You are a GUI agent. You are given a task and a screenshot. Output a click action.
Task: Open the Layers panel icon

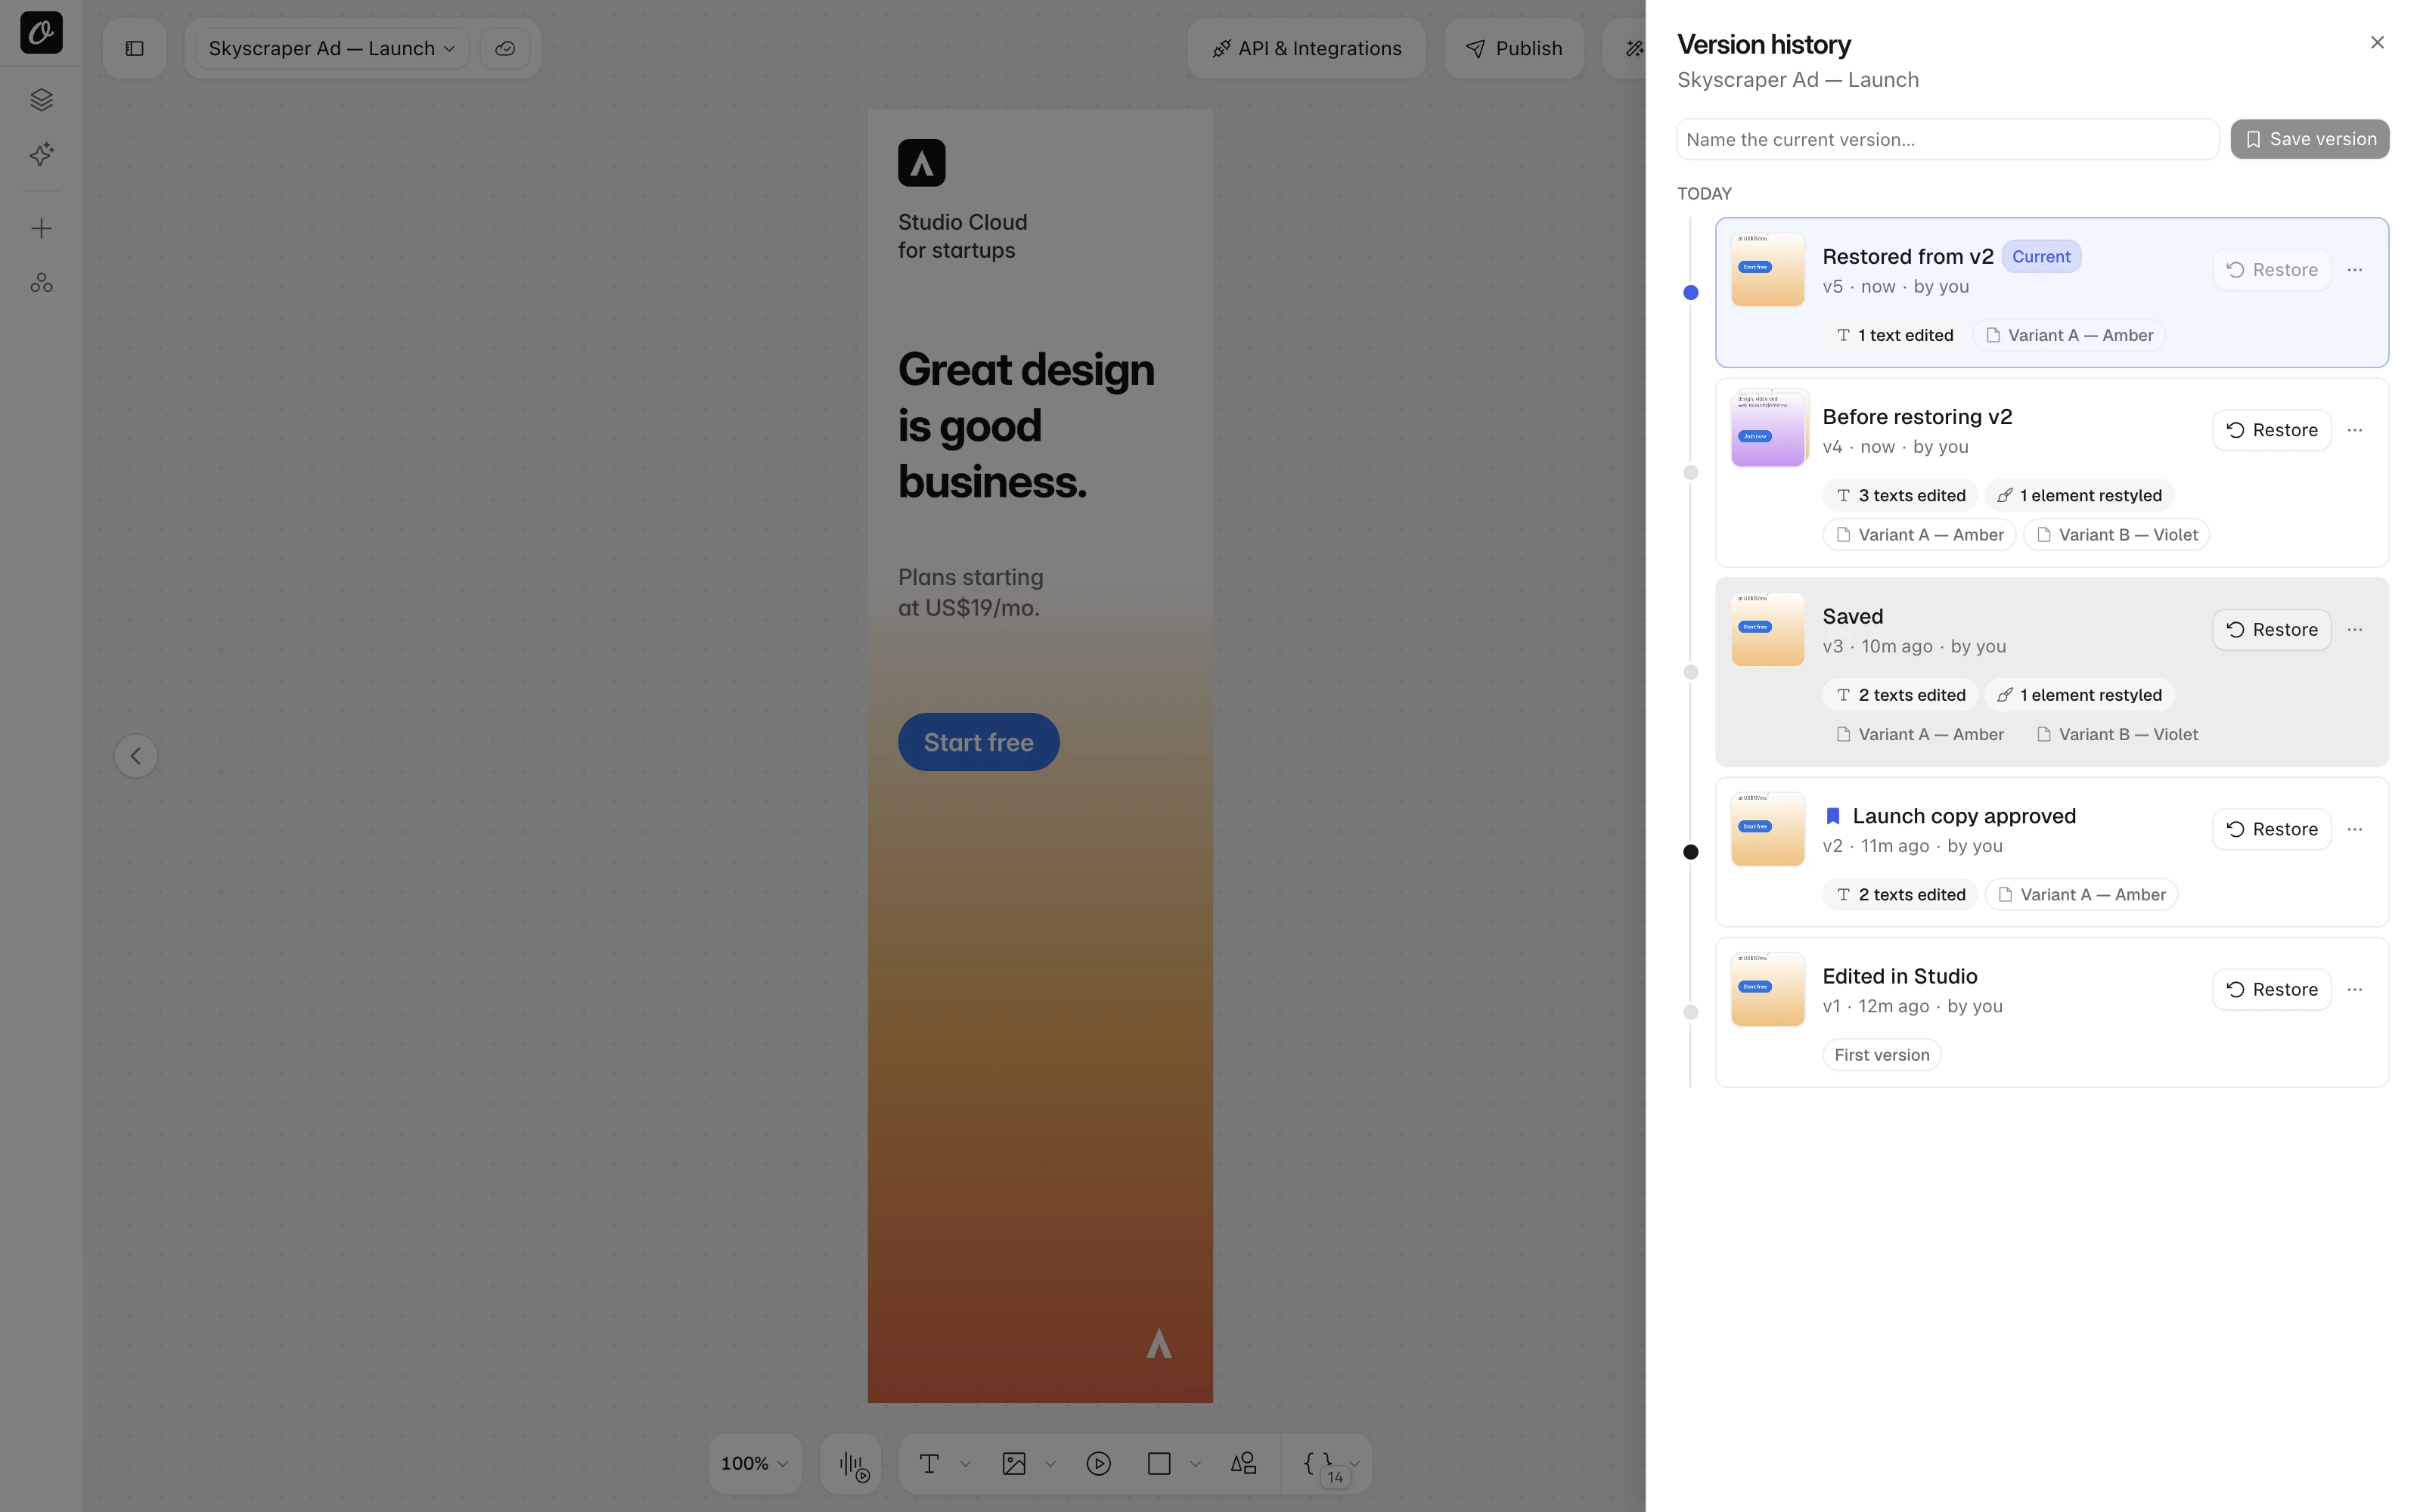pyautogui.click(x=41, y=99)
